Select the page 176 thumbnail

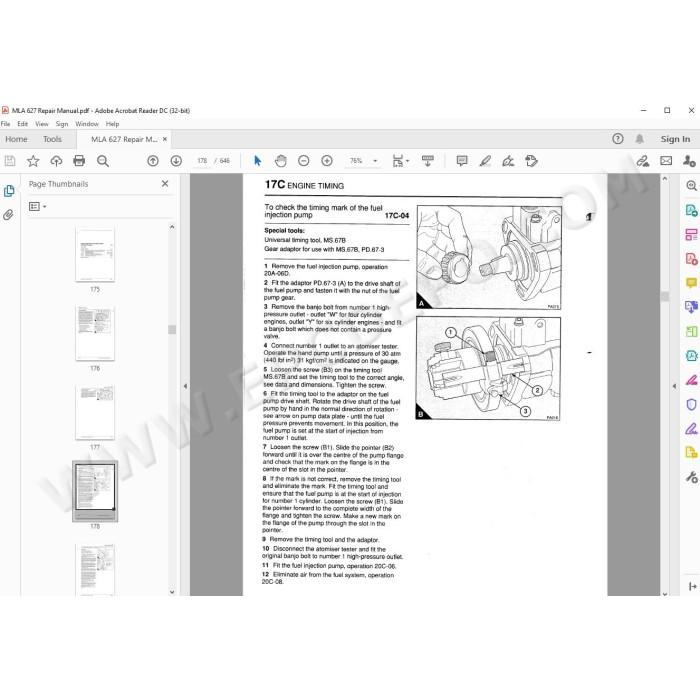pos(95,333)
